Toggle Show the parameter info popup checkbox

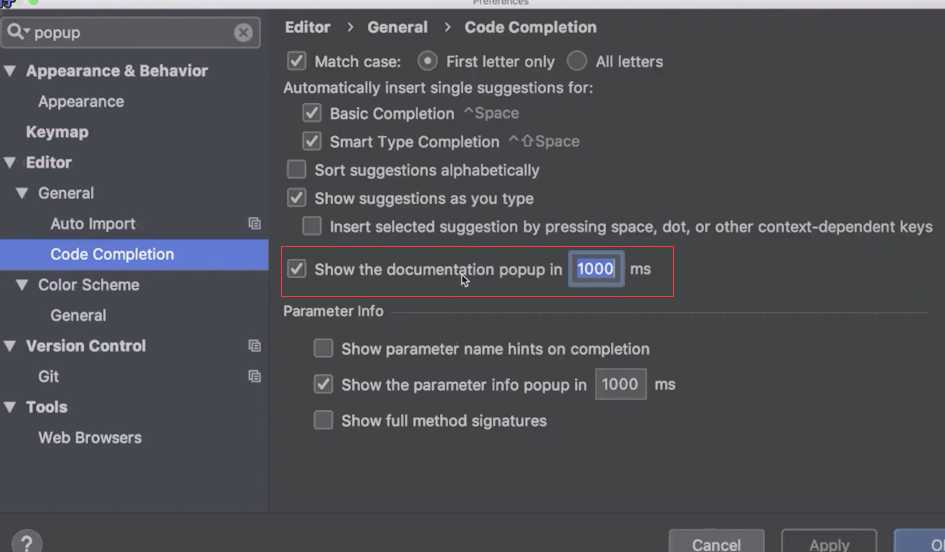coord(323,384)
